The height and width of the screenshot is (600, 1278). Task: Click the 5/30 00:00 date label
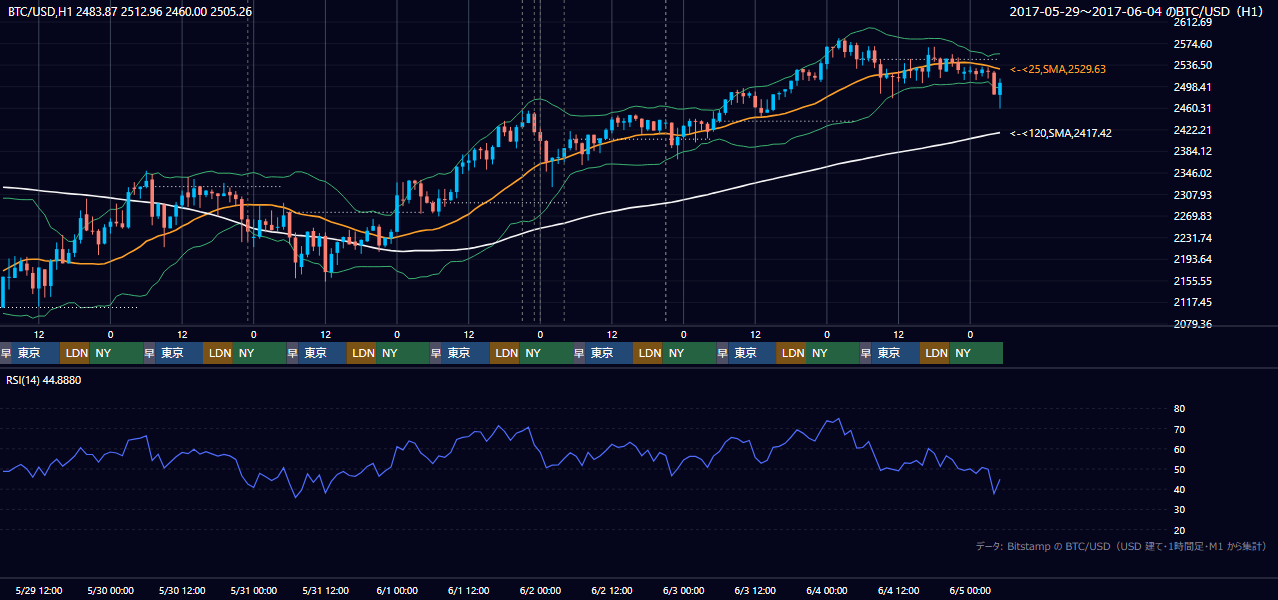(110, 590)
